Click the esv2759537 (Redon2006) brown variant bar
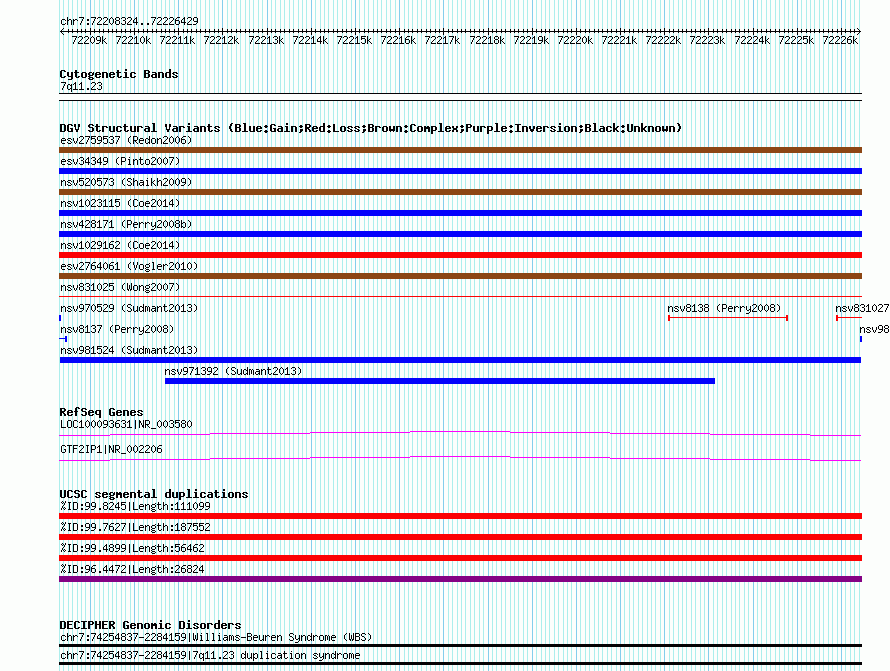 (x=460, y=150)
